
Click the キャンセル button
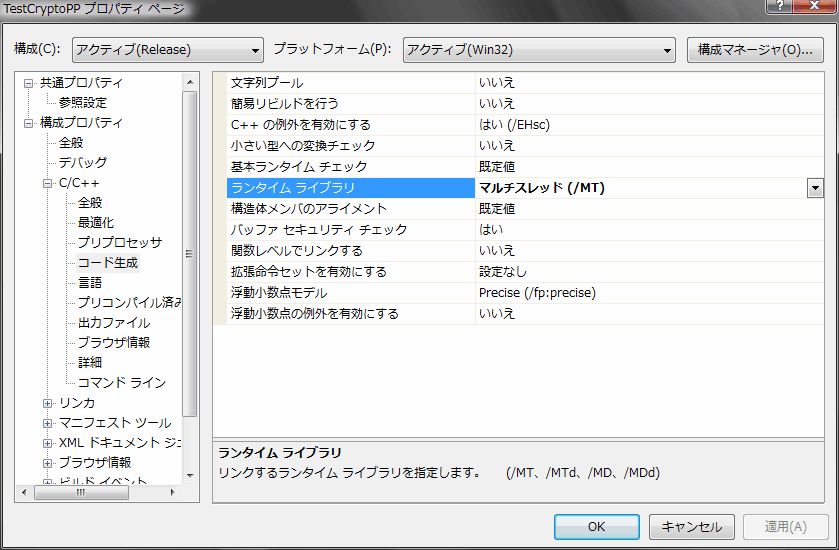pyautogui.click(x=691, y=526)
